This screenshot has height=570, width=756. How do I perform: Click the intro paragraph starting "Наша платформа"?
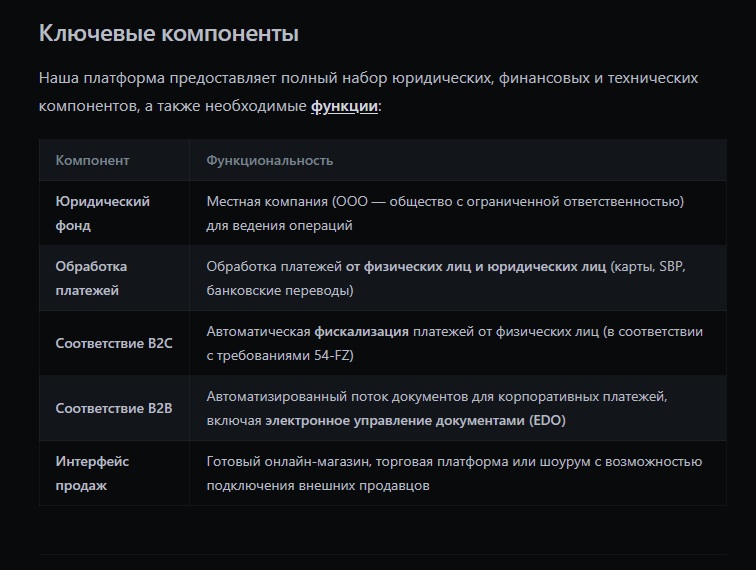coord(368,91)
